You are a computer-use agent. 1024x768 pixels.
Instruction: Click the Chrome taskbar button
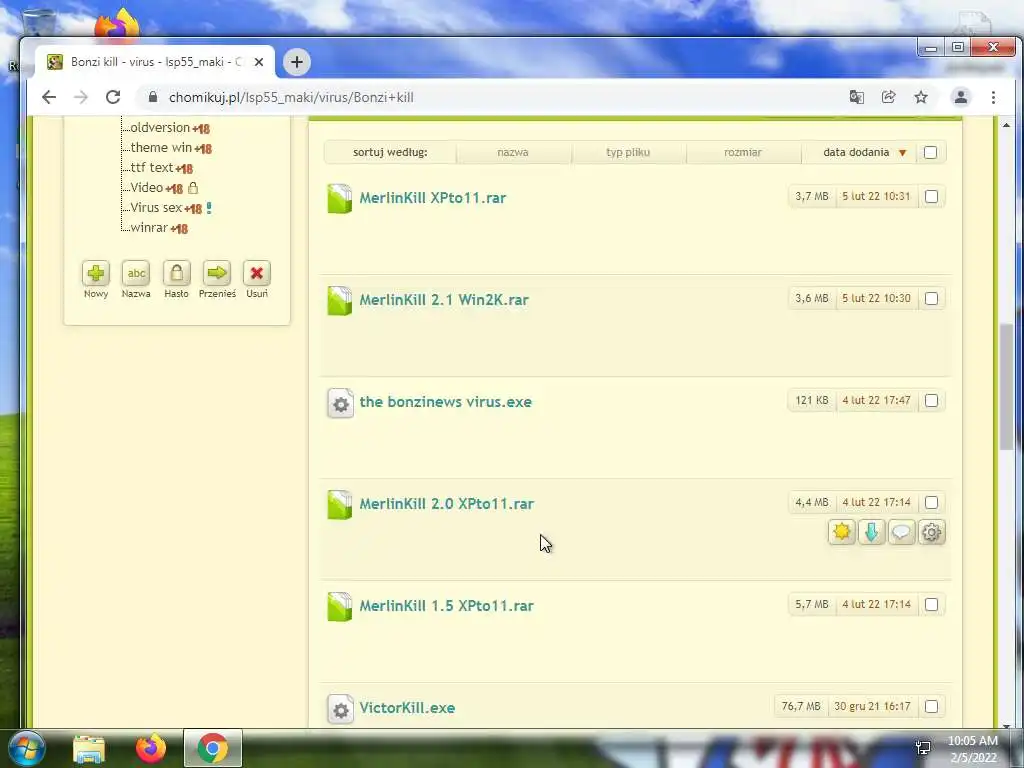213,748
